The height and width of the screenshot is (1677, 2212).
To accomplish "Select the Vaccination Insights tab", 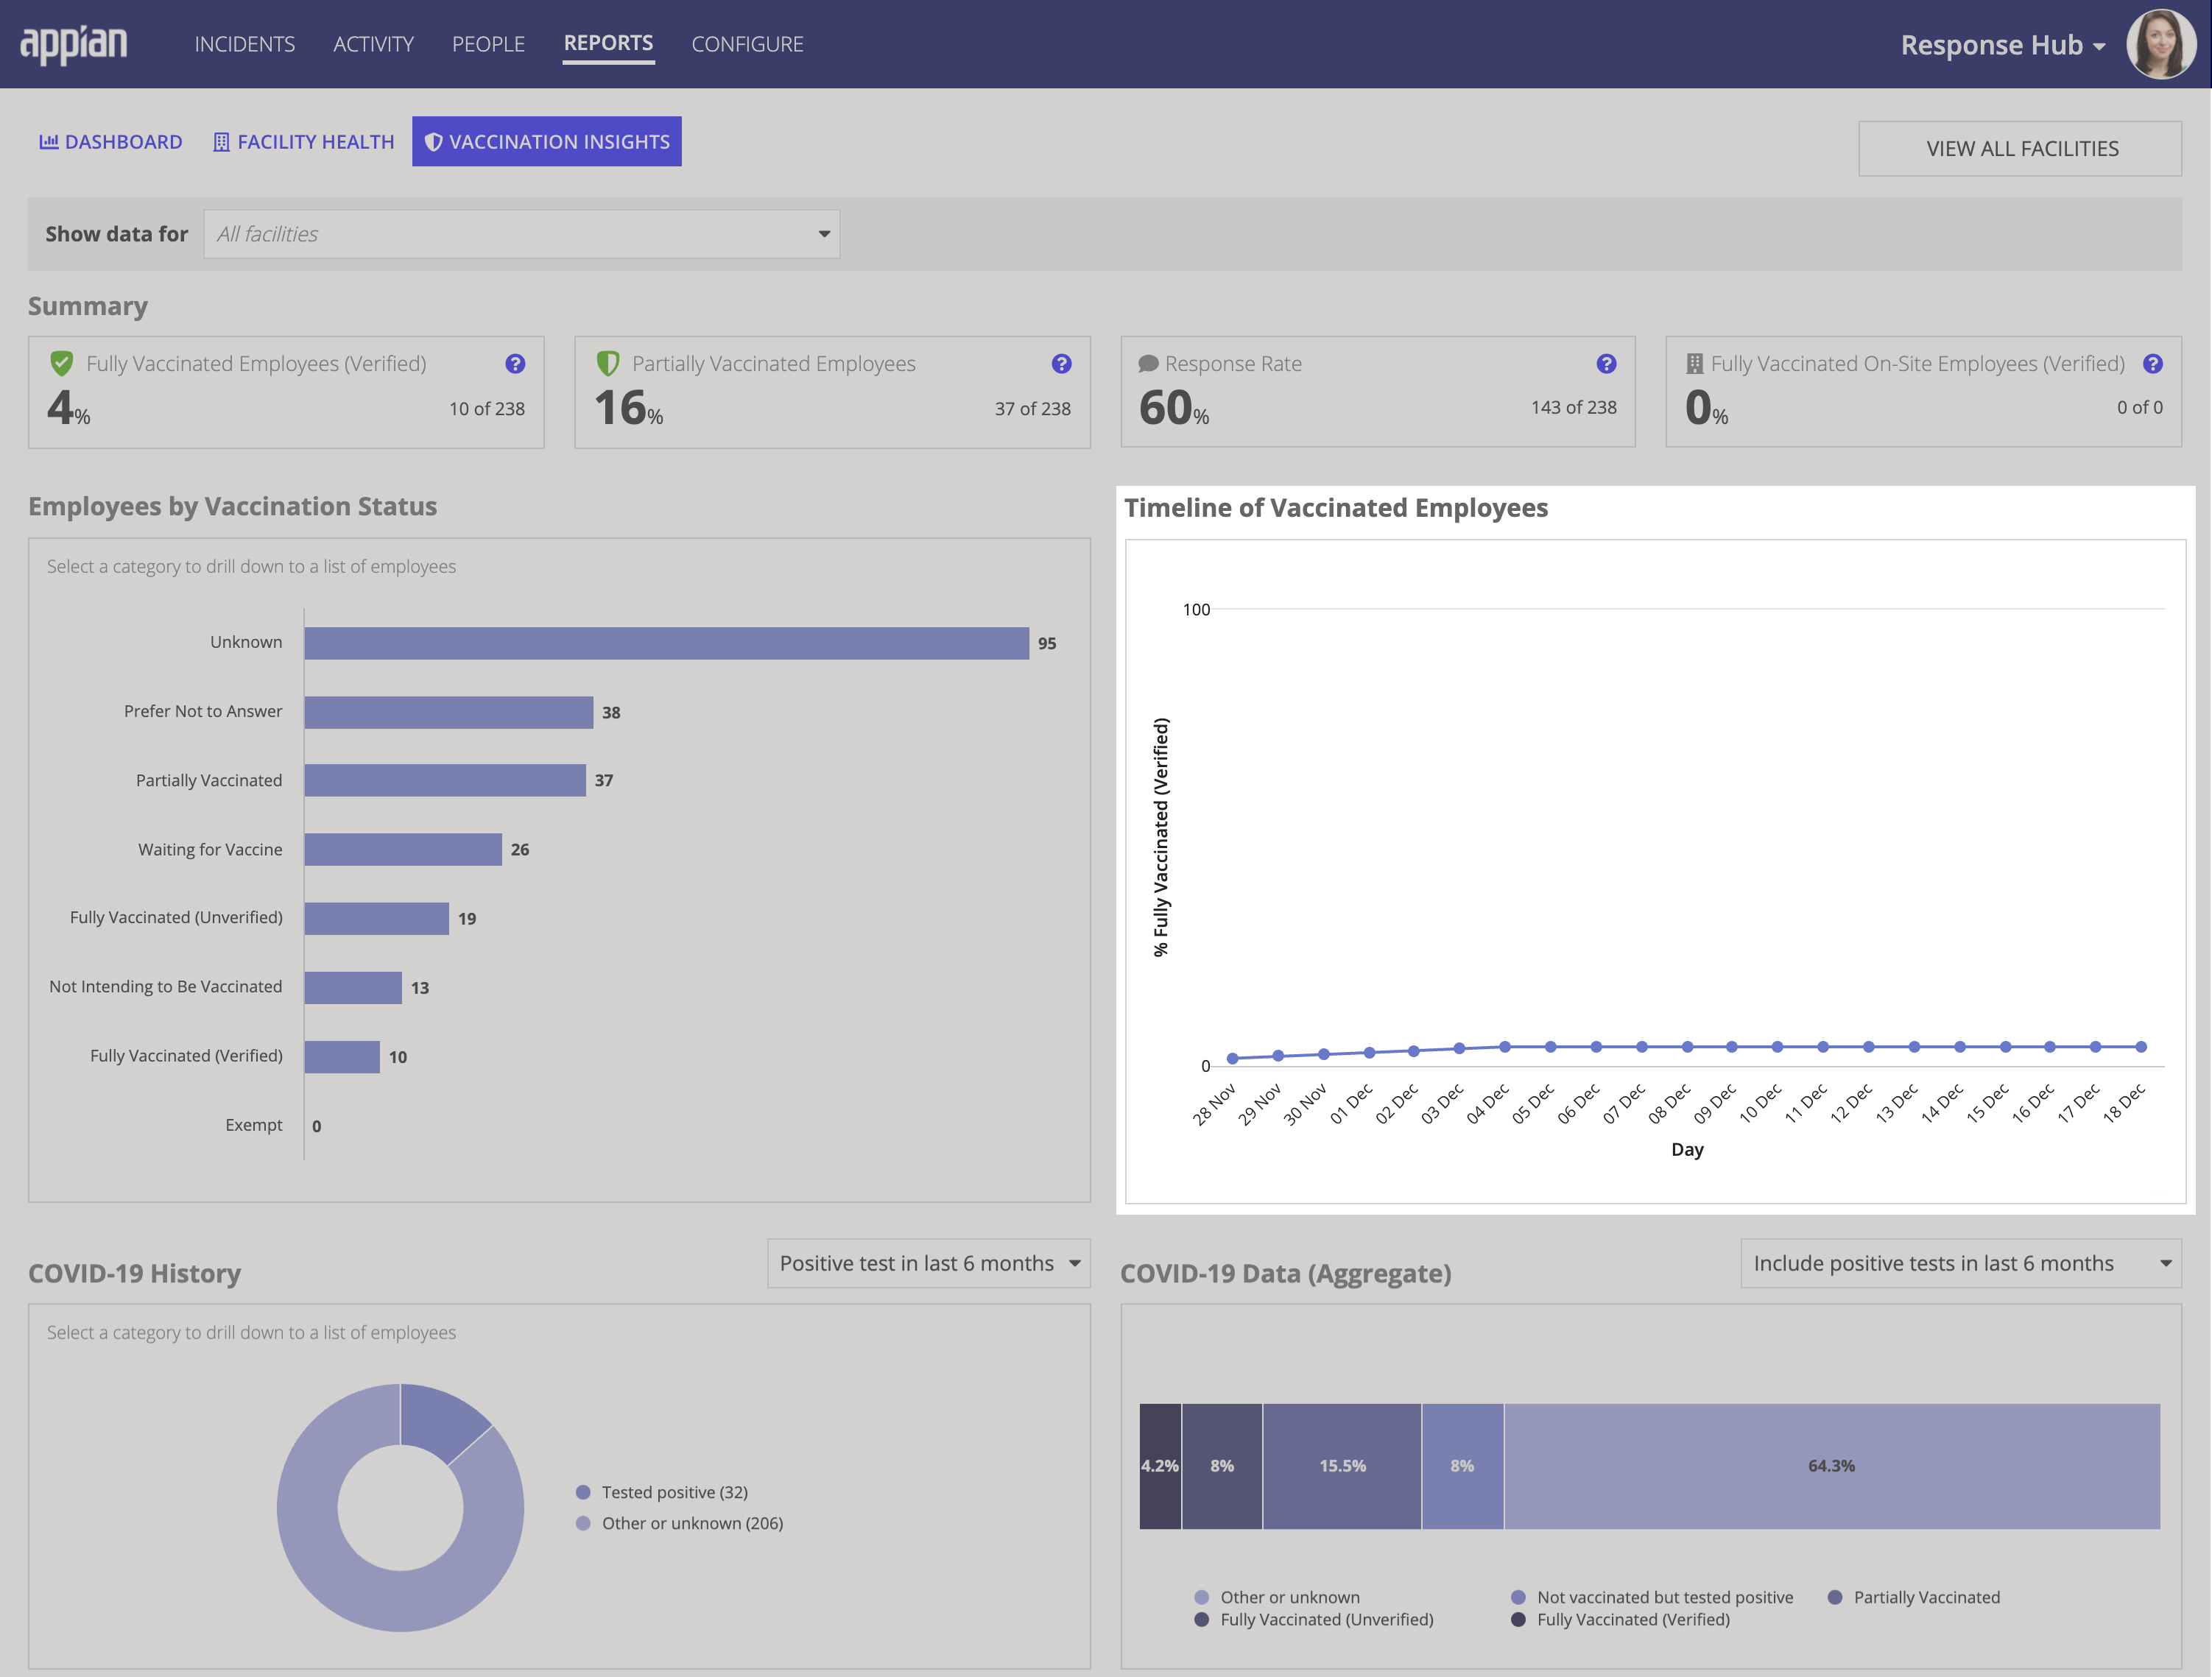I will coord(547,142).
